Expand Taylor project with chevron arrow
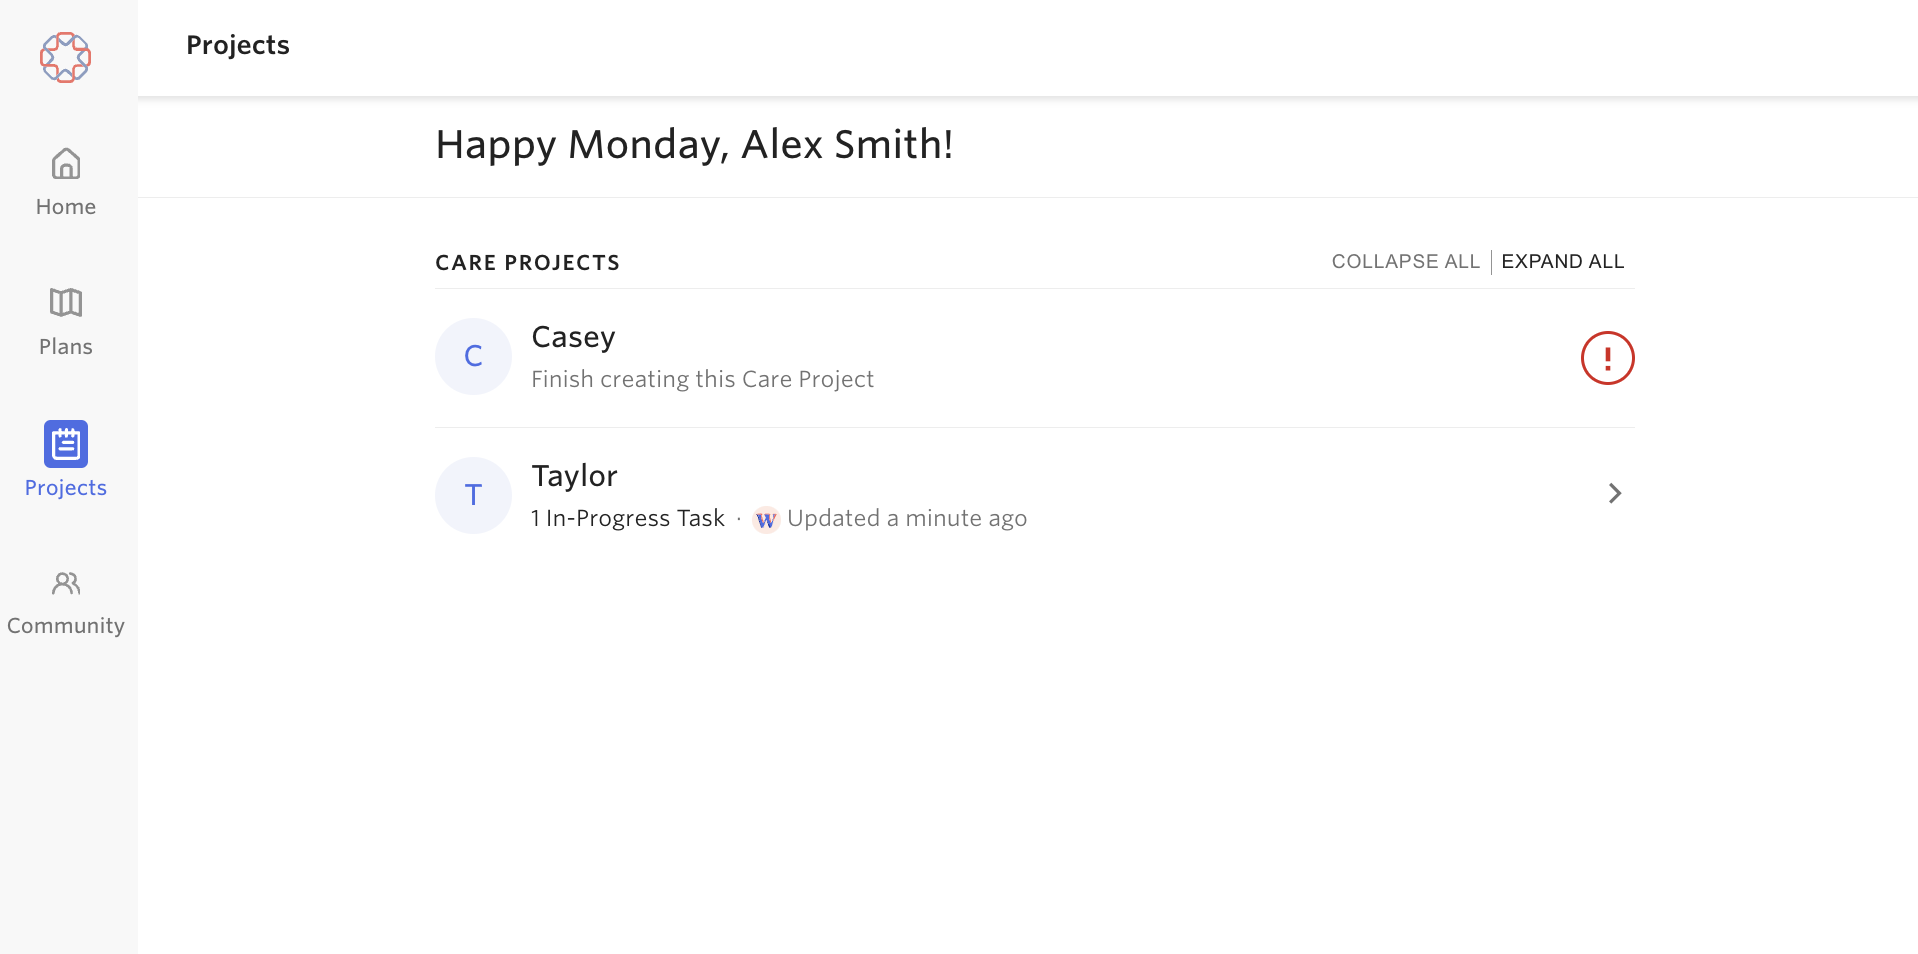Viewport: 1918px width, 954px height. pos(1614,493)
